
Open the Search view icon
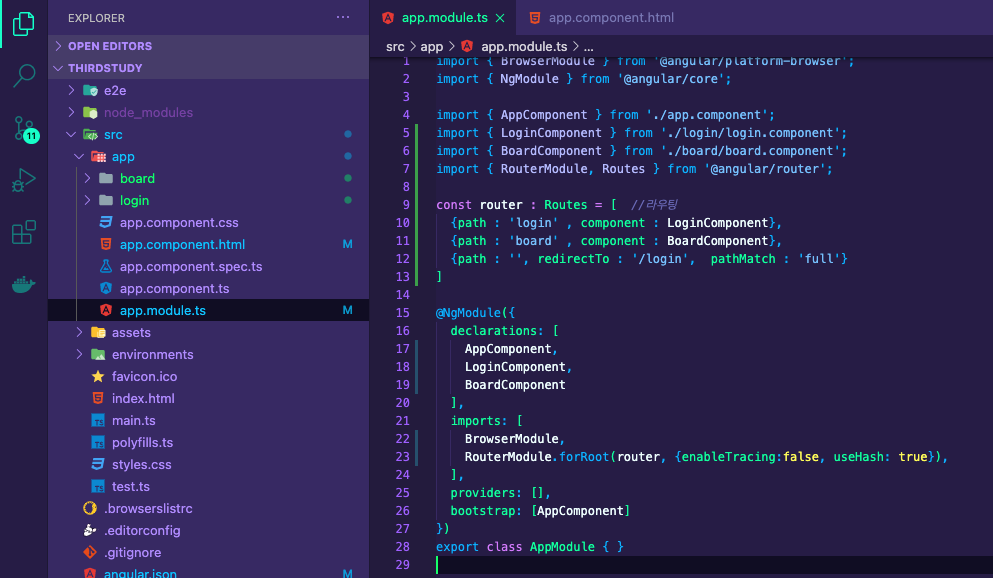tap(23, 75)
